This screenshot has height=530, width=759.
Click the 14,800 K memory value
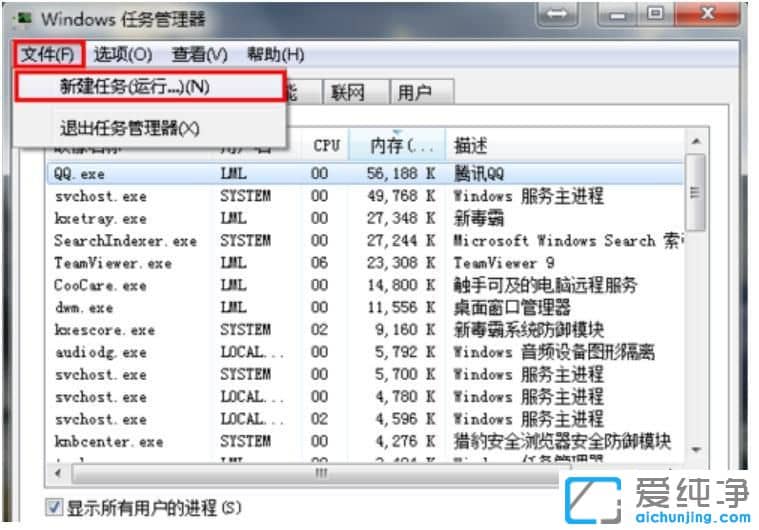pos(401,285)
